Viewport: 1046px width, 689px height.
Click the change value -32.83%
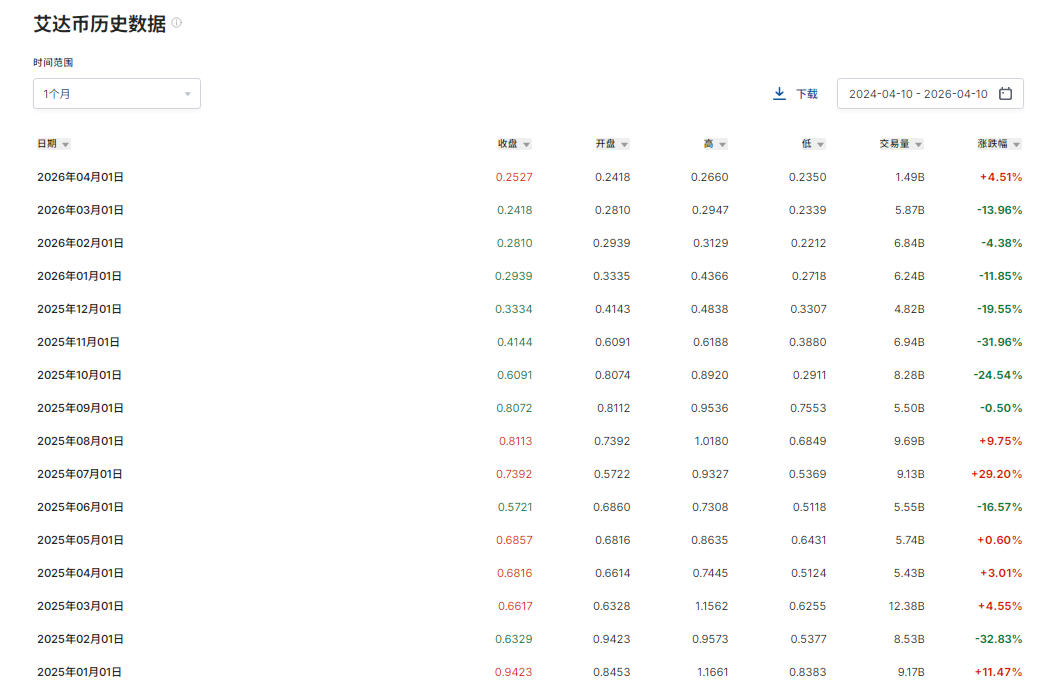pyautogui.click(x=999, y=639)
